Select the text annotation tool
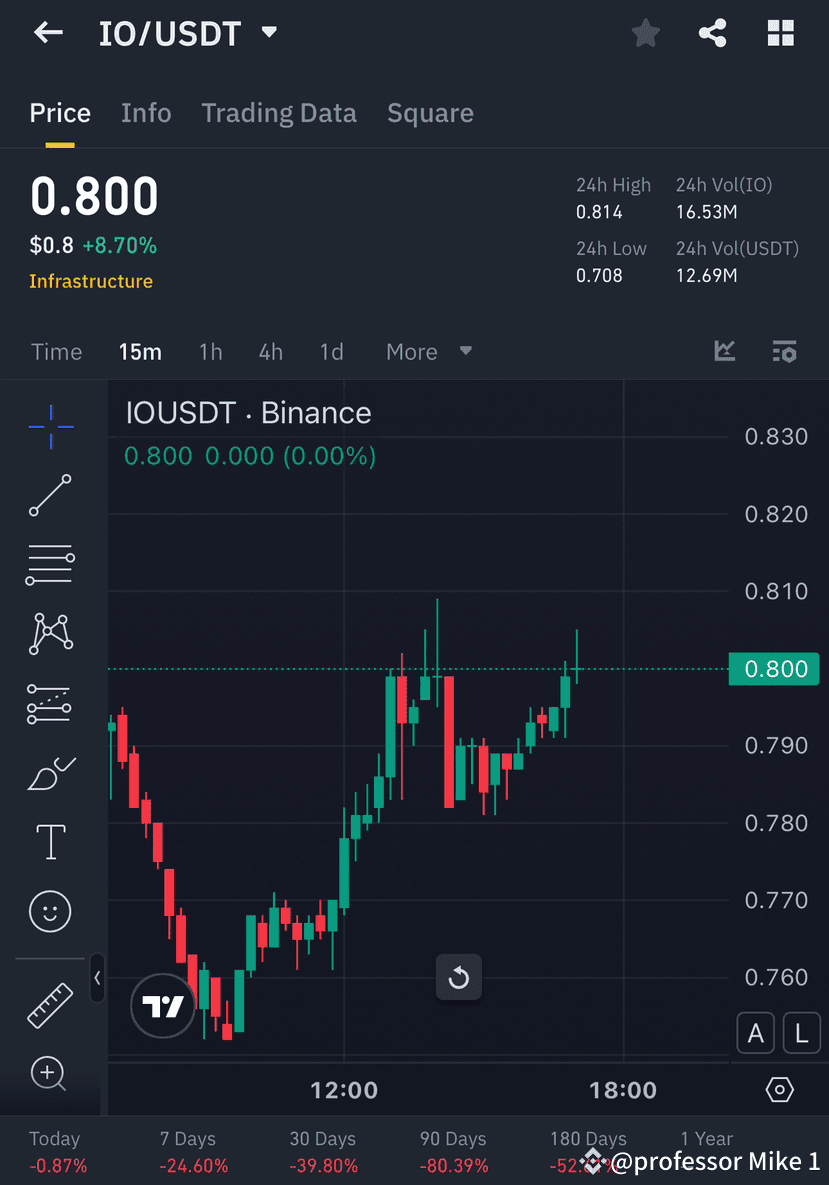Image resolution: width=829 pixels, height=1185 pixels. point(50,841)
